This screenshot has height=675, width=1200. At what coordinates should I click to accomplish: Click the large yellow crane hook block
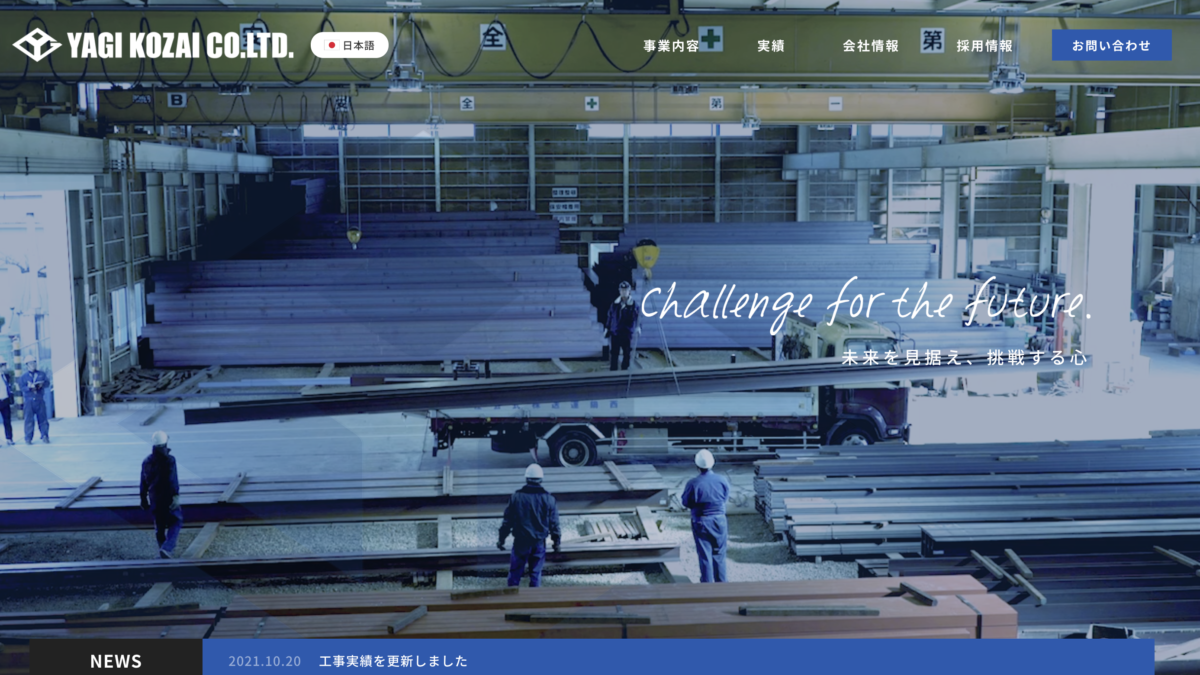click(x=646, y=256)
